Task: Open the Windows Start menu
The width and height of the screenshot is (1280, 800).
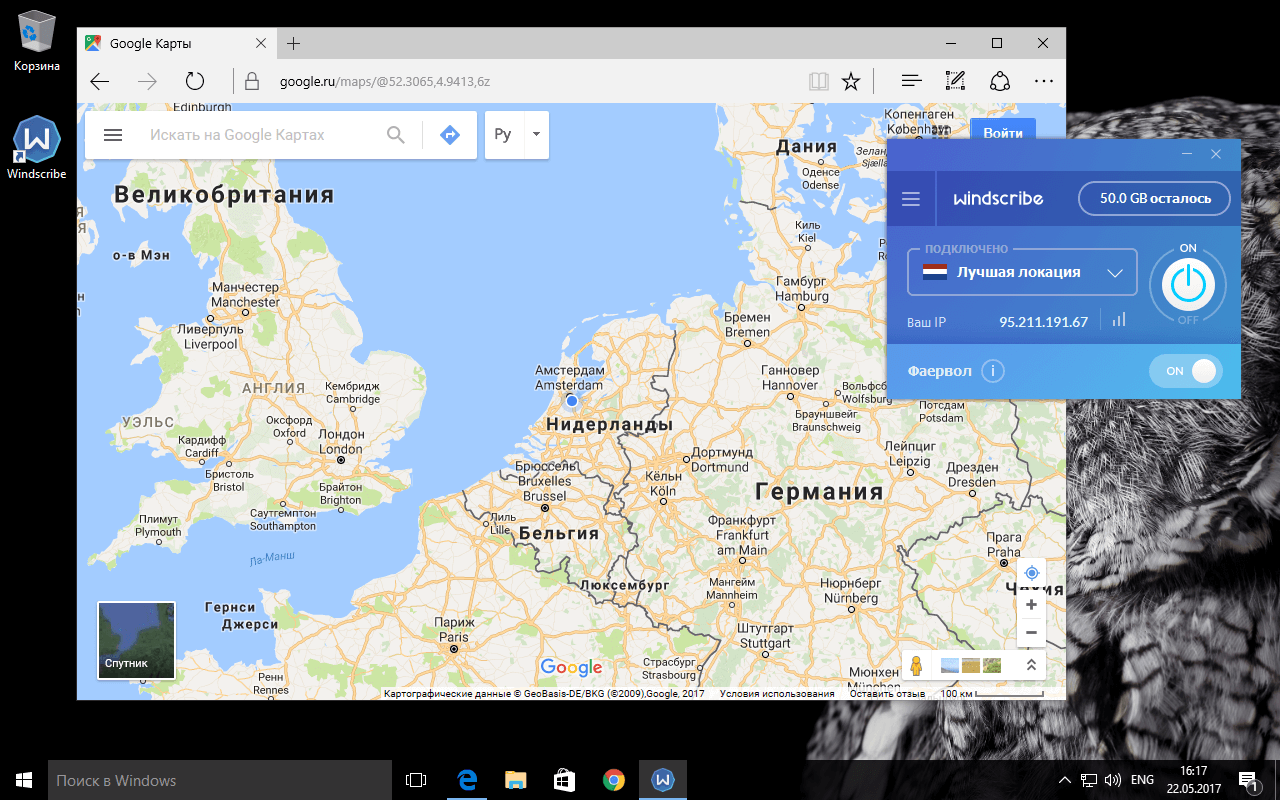Action: pos(23,780)
